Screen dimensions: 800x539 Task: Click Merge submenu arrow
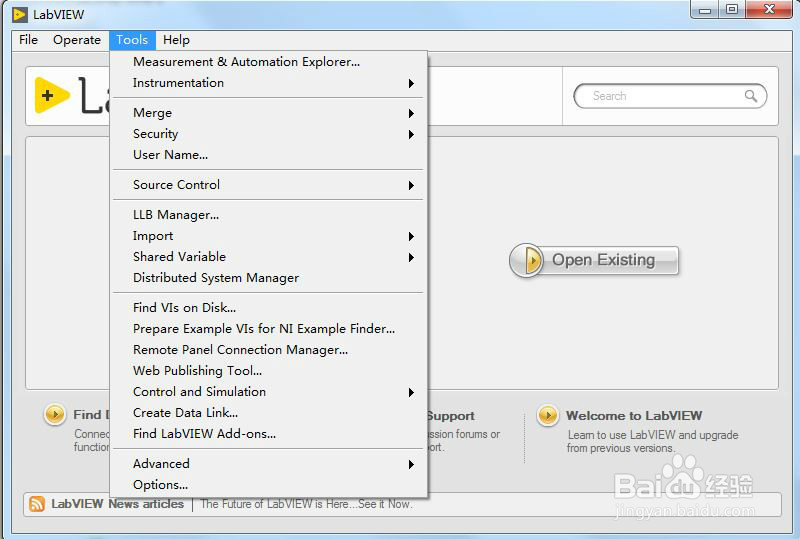(x=411, y=113)
